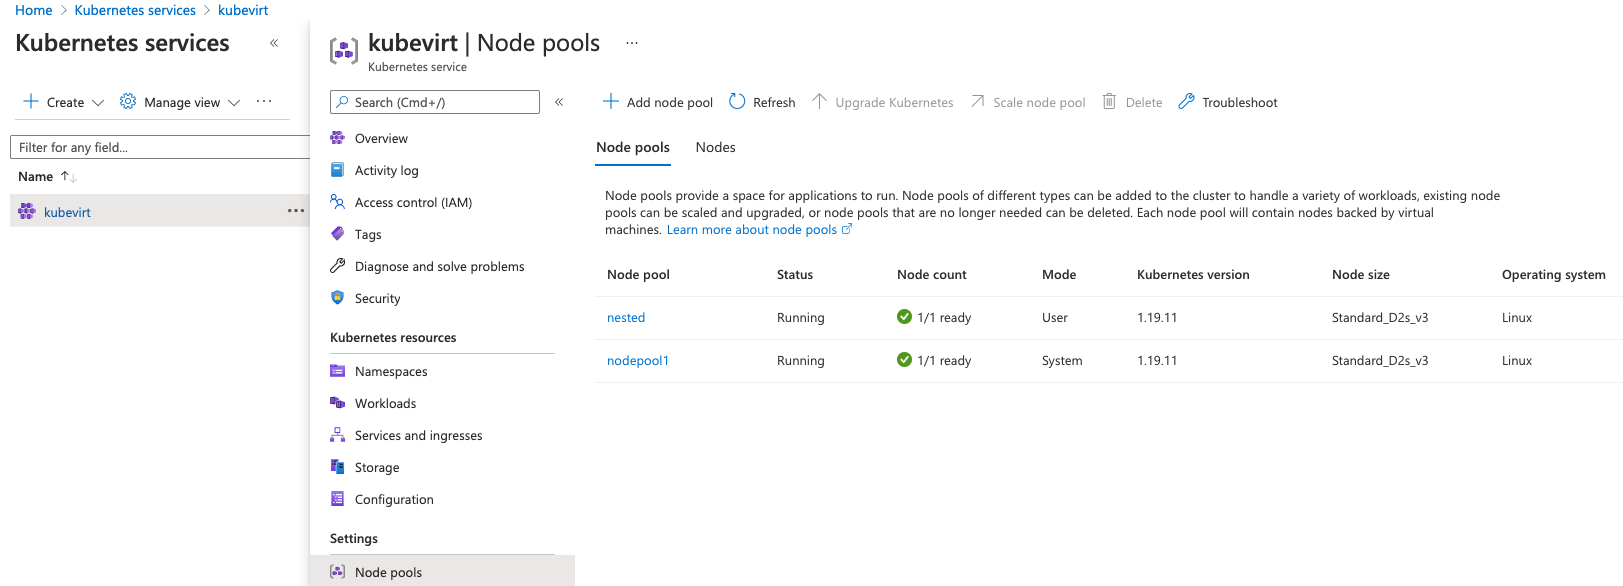Click the Delete trash can icon

1109,101
